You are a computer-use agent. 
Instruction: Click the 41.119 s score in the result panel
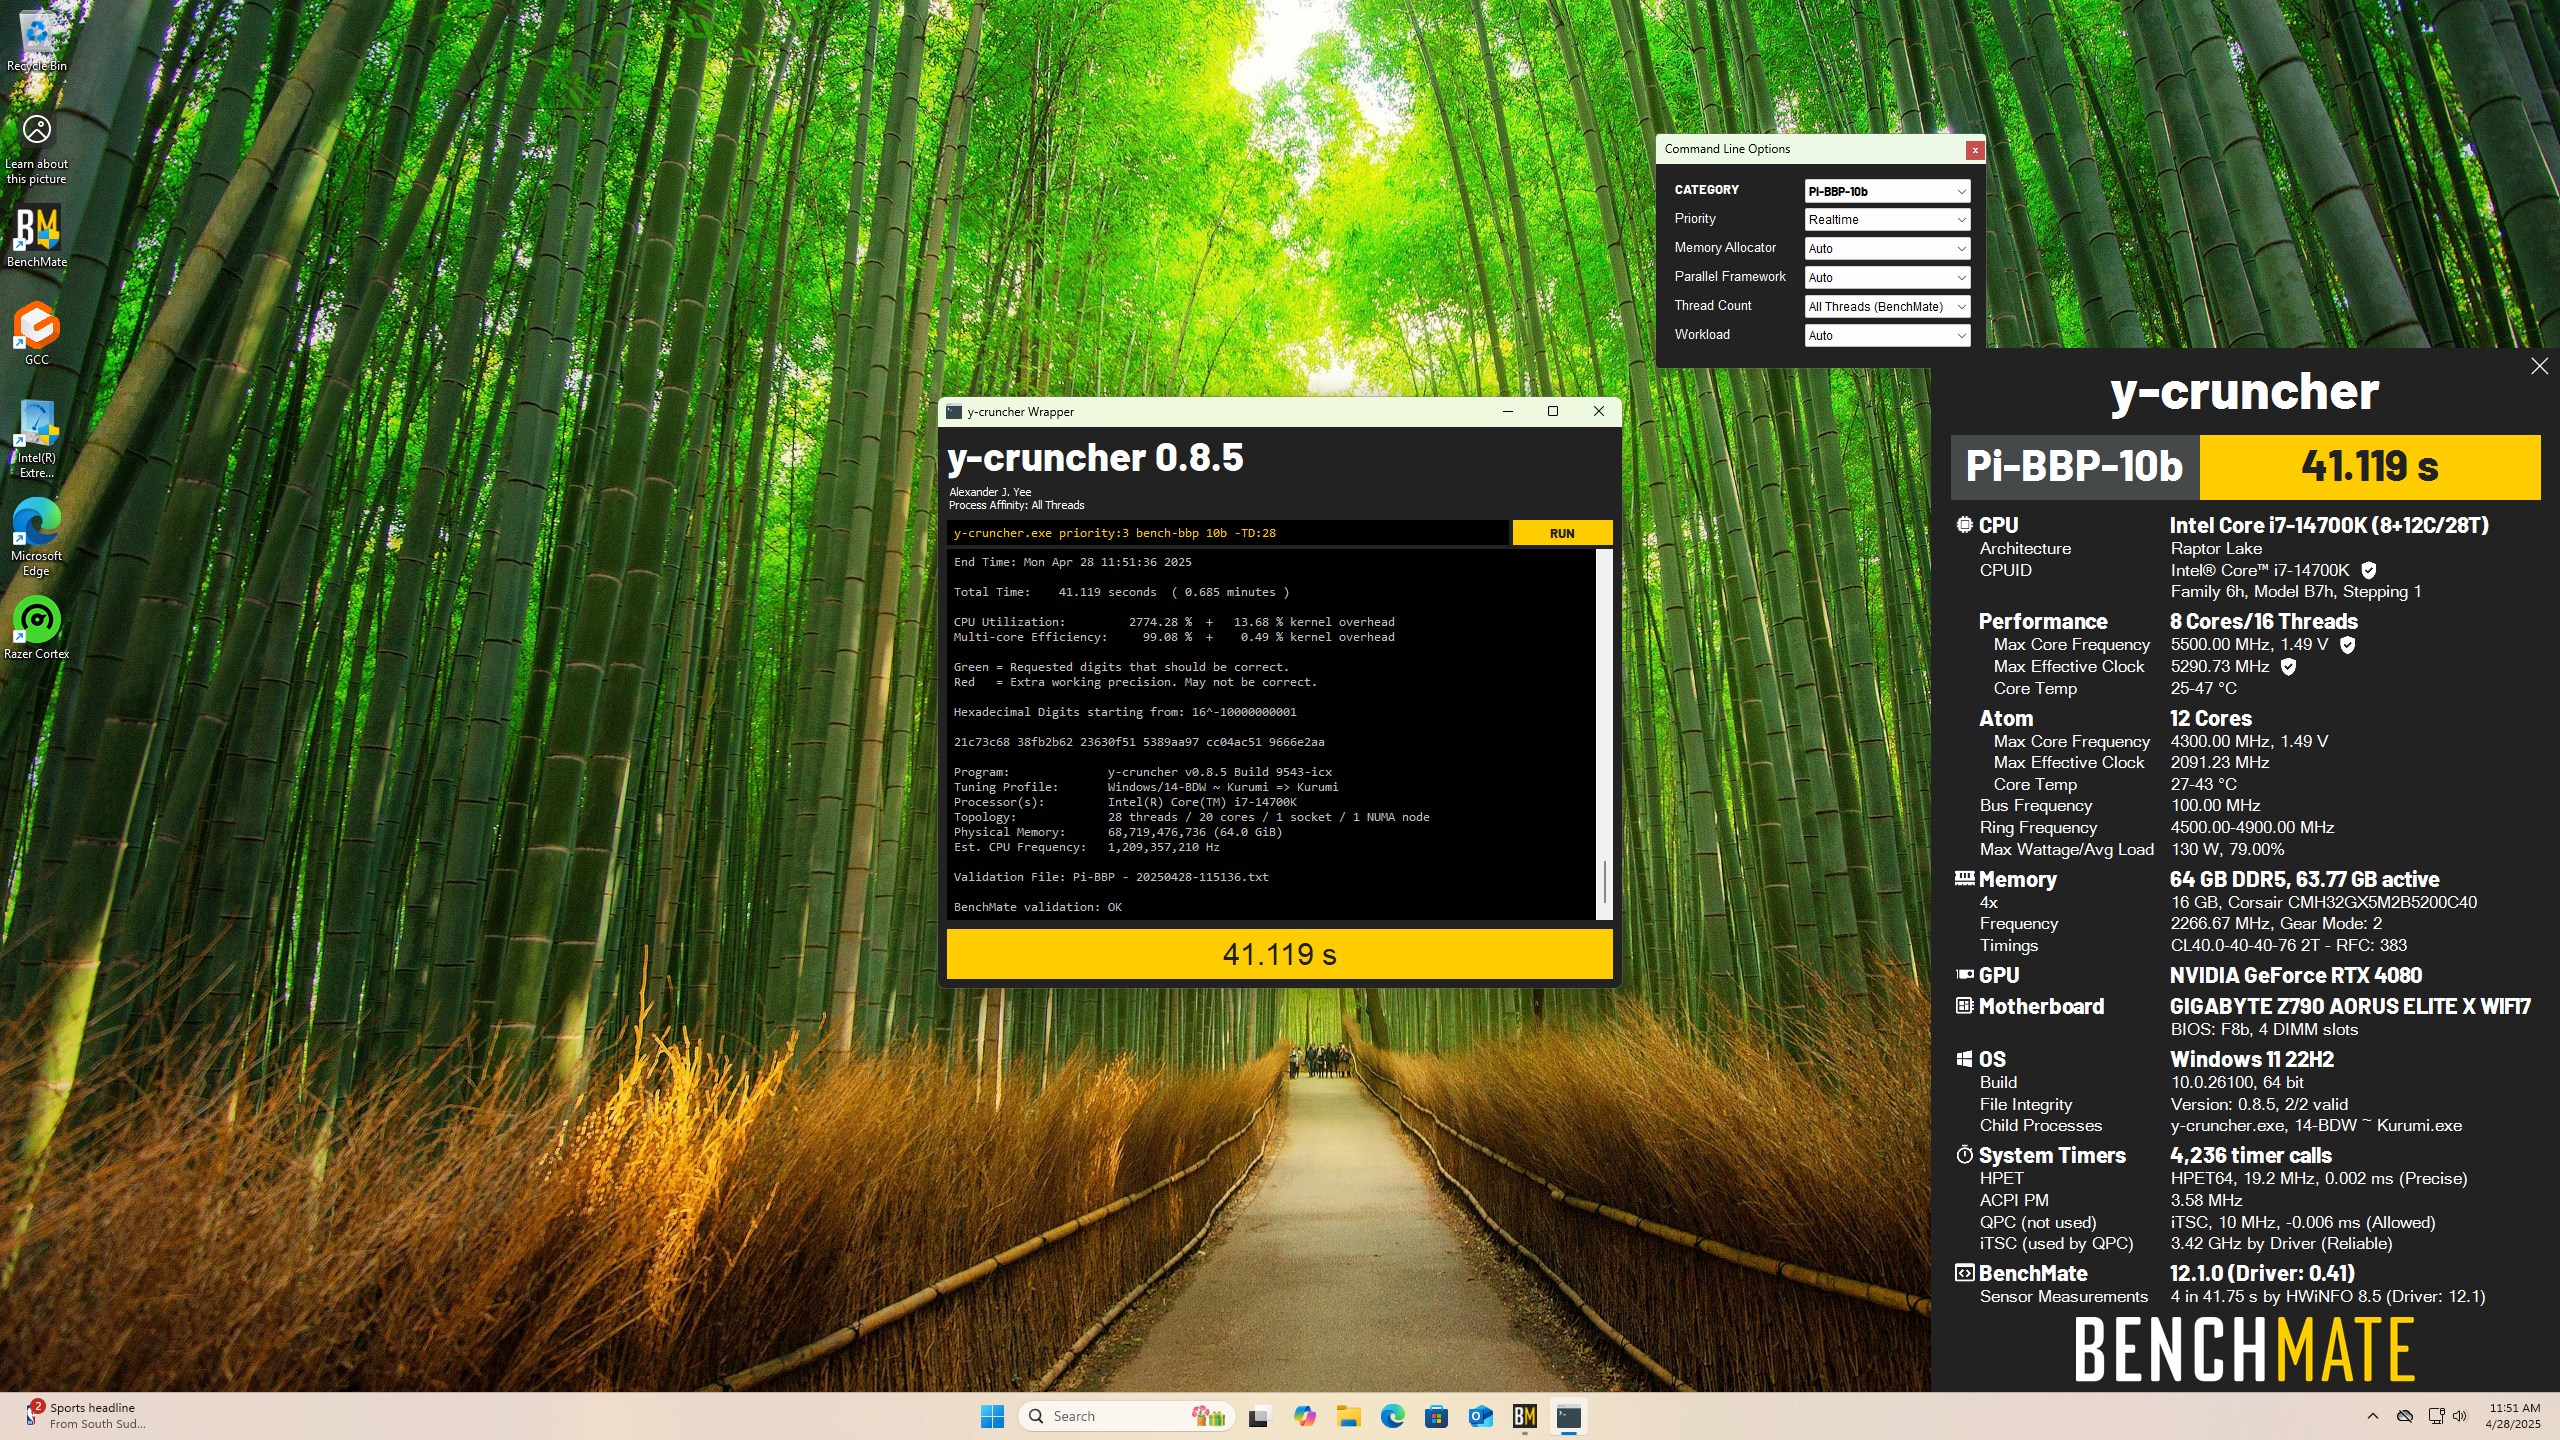[x=2369, y=466]
